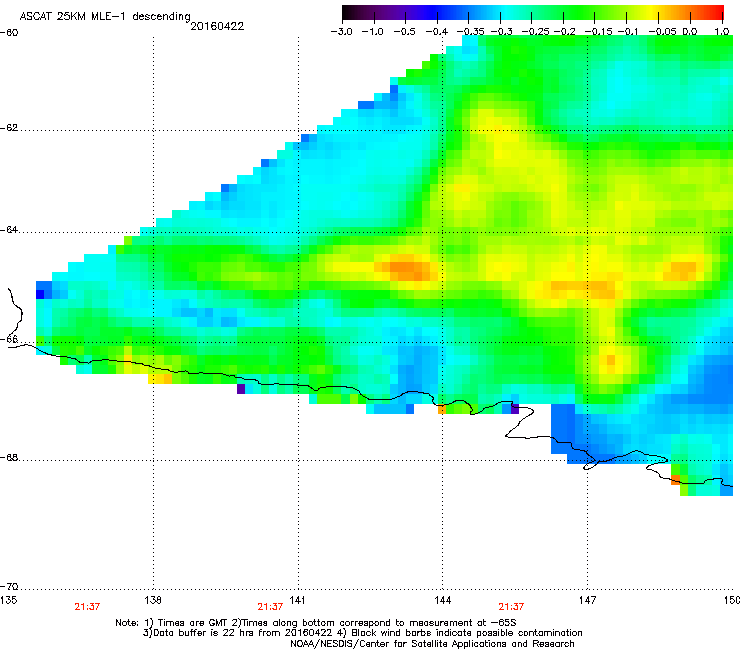Click the "-0.35" color scale label
740x650 pixels.
(x=471, y=32)
